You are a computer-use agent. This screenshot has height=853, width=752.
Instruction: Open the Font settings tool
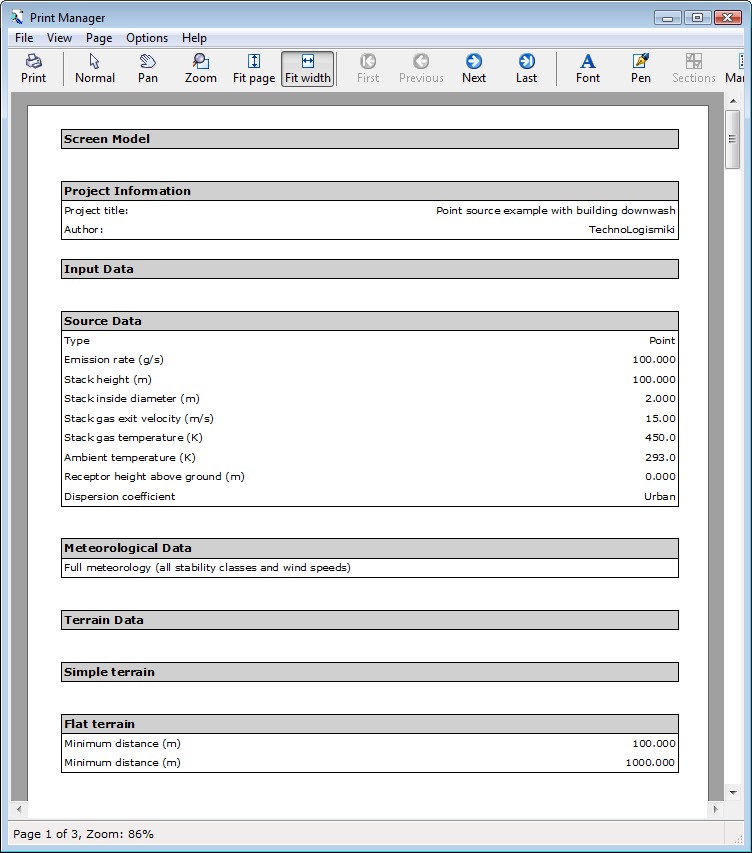pos(588,68)
